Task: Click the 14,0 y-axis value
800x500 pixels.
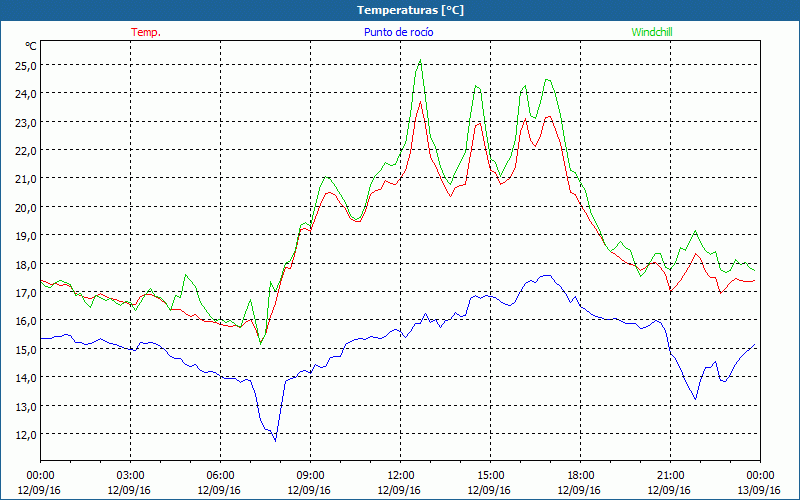Action: tap(26, 378)
